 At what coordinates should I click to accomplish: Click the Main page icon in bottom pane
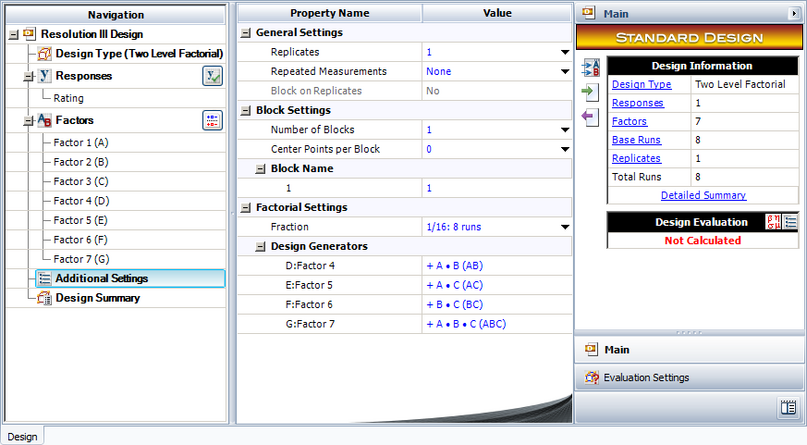tap(591, 349)
